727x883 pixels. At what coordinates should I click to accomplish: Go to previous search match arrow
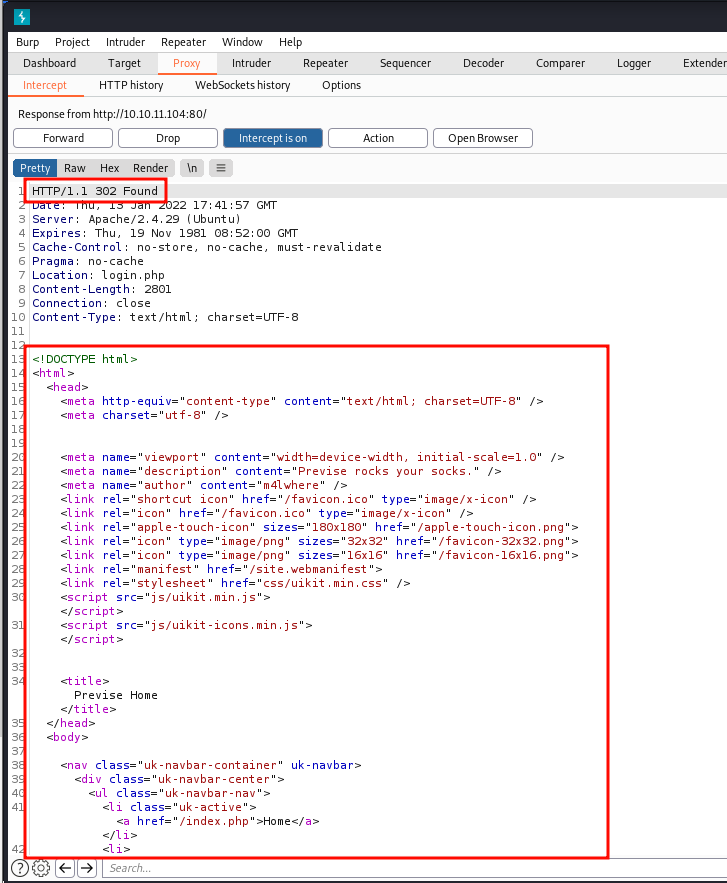65,868
